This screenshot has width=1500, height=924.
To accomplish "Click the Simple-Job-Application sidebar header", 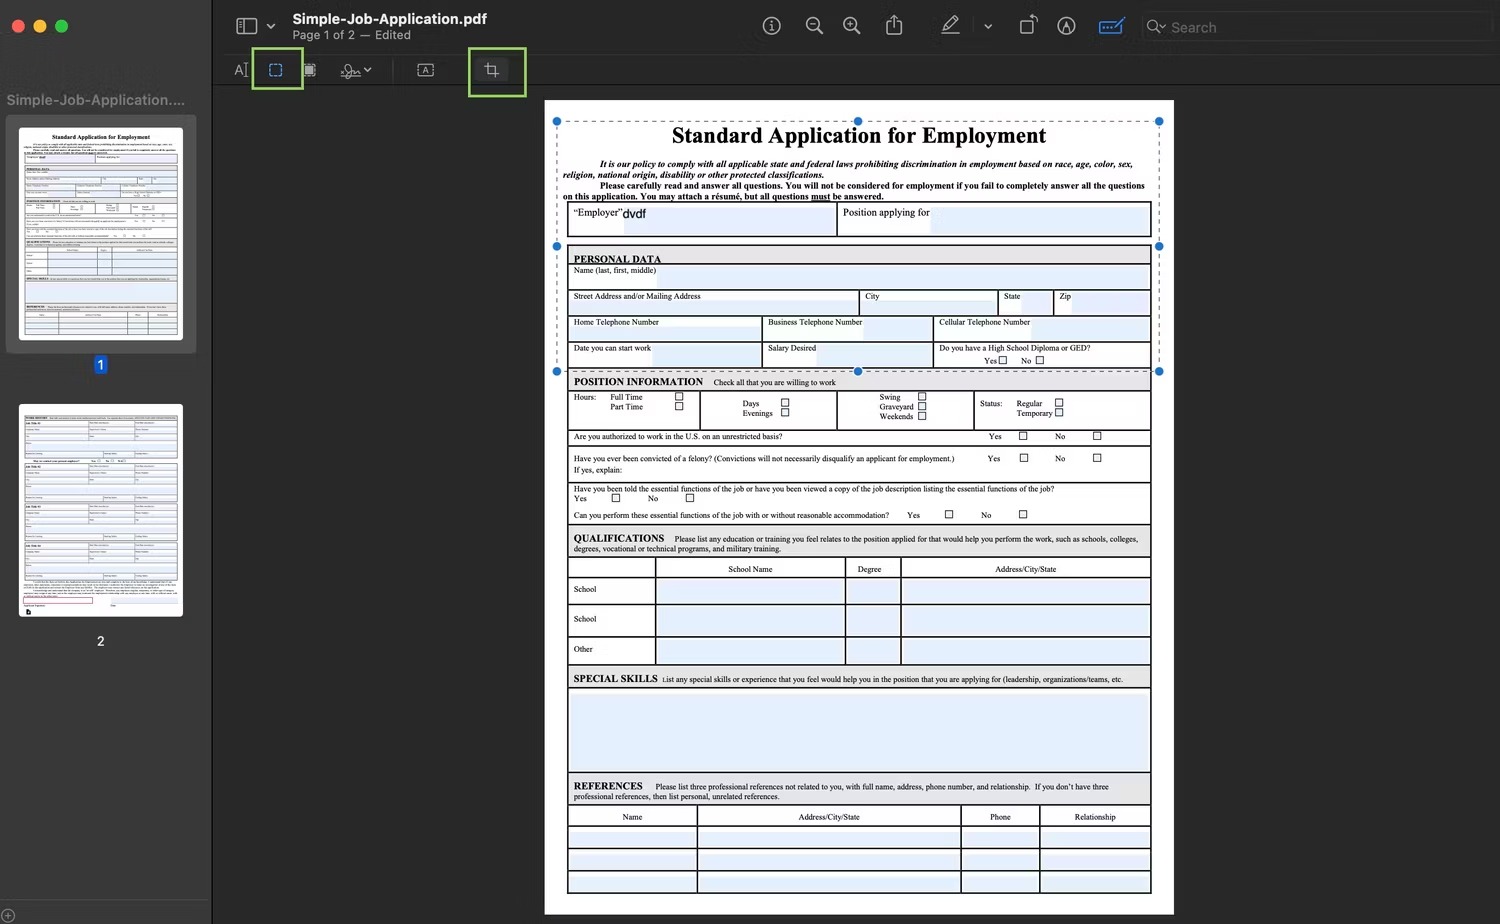I will tap(95, 100).
